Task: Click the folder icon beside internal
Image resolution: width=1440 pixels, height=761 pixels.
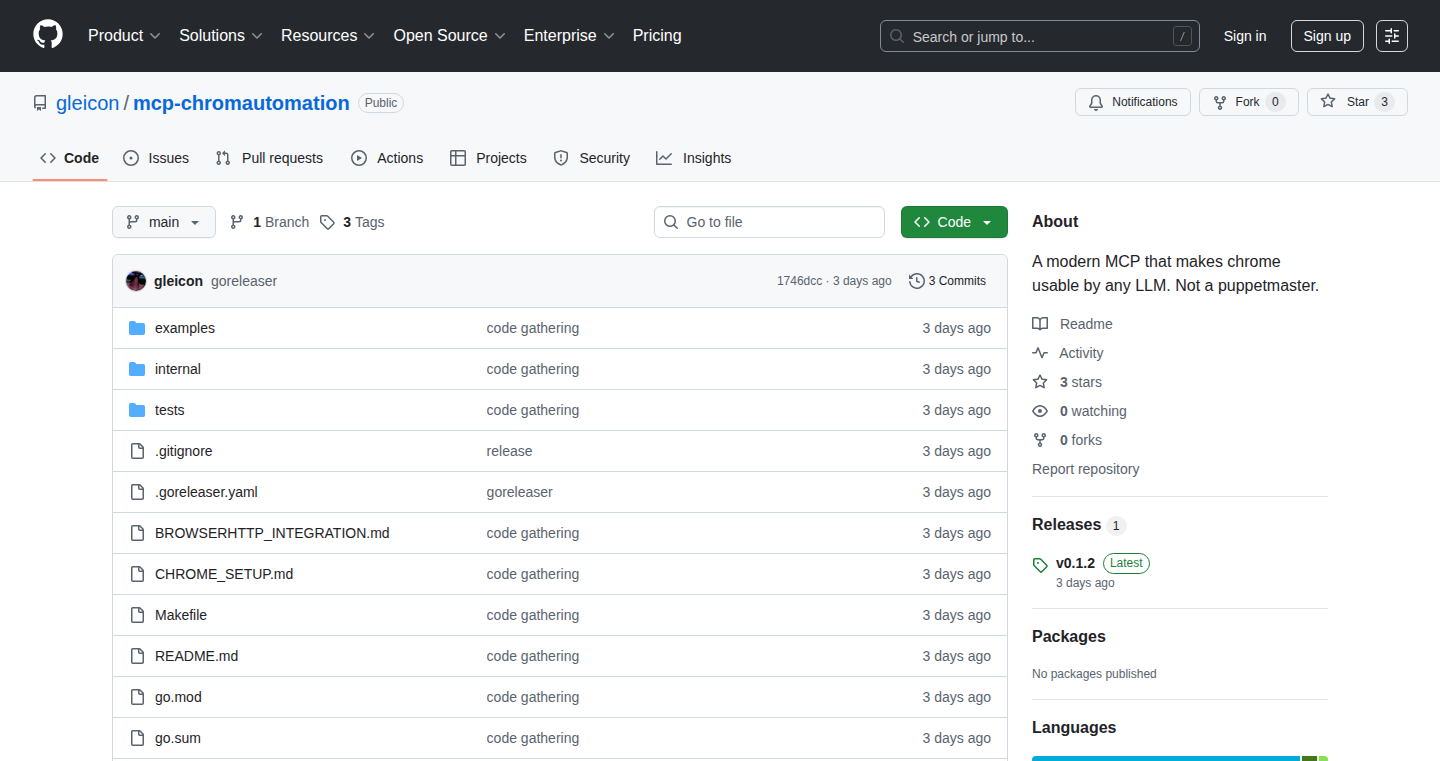Action: click(x=137, y=369)
